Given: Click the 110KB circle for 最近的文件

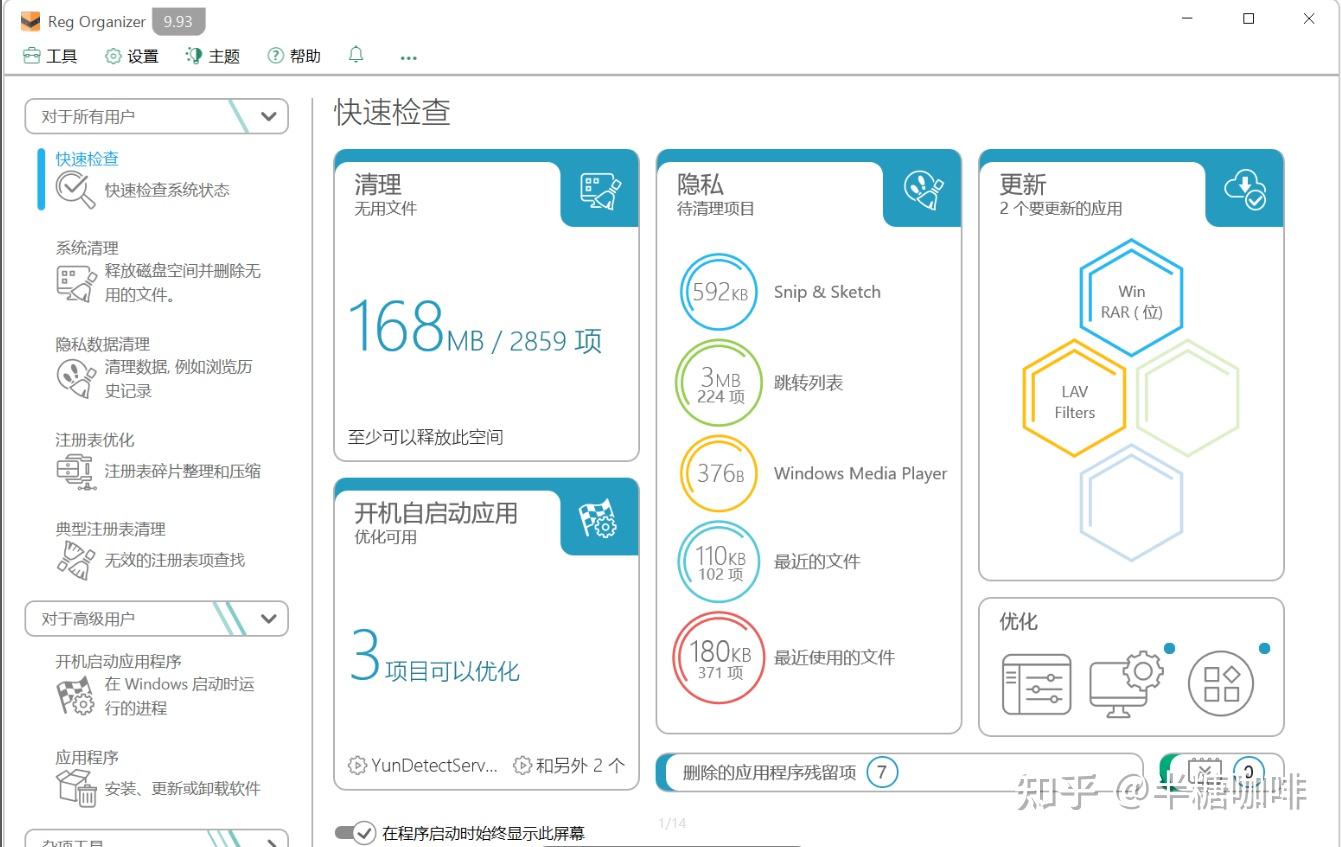Looking at the screenshot, I should [x=719, y=562].
